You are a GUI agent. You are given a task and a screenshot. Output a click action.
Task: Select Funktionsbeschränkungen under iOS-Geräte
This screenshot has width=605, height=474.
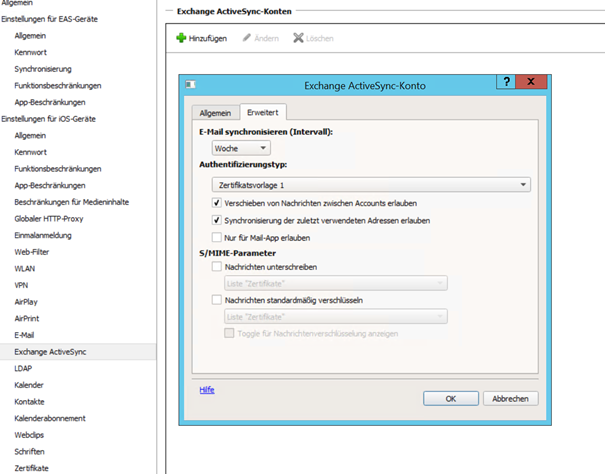click(x=58, y=168)
